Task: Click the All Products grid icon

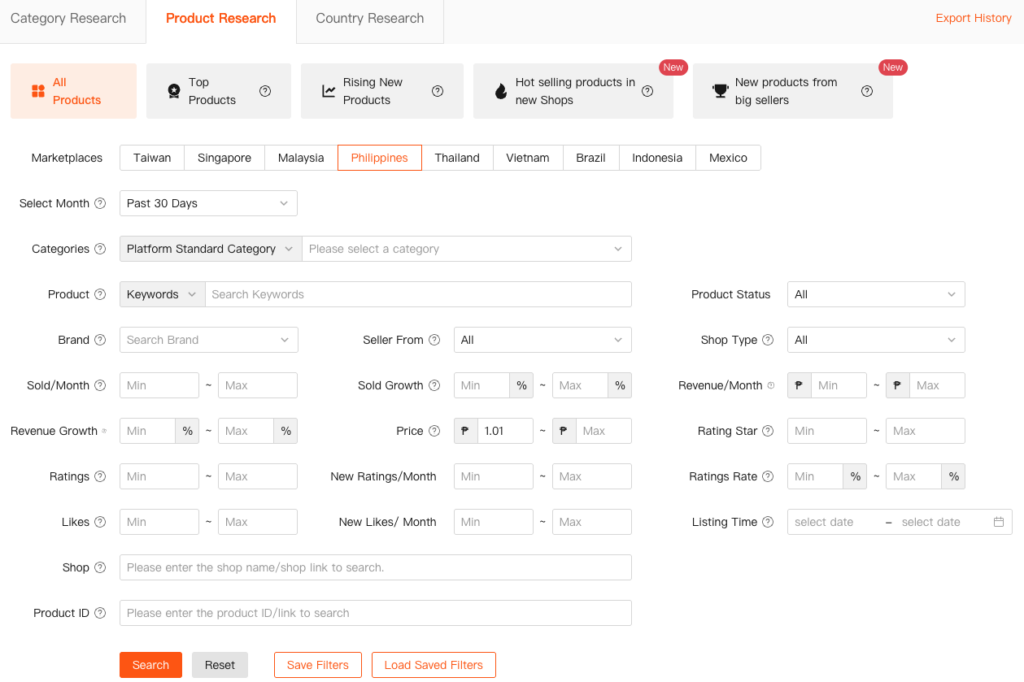Action: click(38, 91)
